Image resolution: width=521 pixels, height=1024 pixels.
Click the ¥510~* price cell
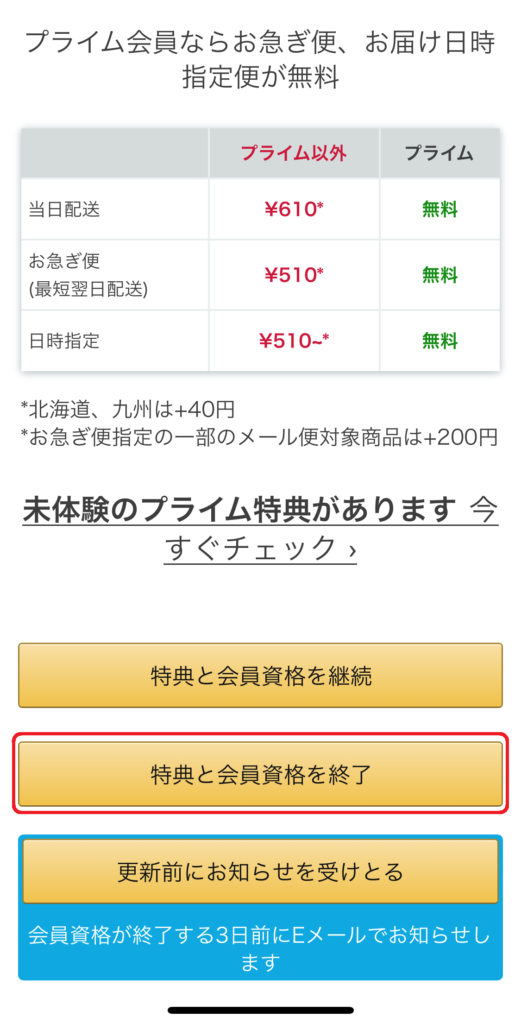click(x=294, y=340)
